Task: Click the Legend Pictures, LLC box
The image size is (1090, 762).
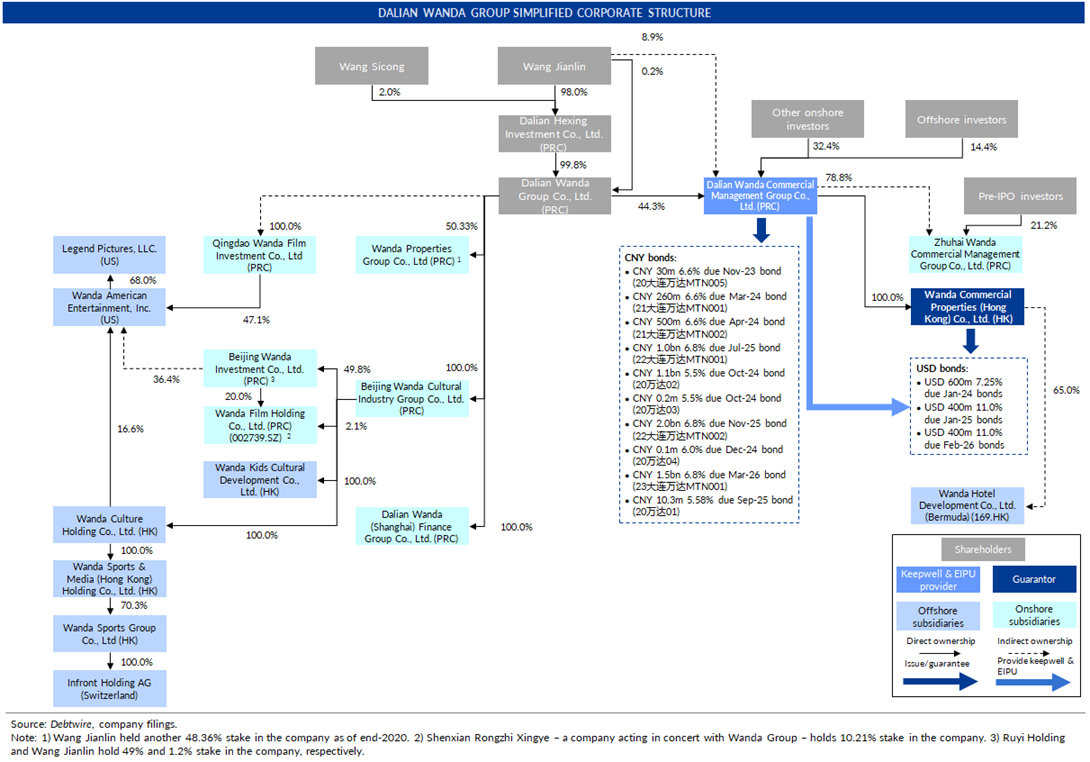Action: 109,255
